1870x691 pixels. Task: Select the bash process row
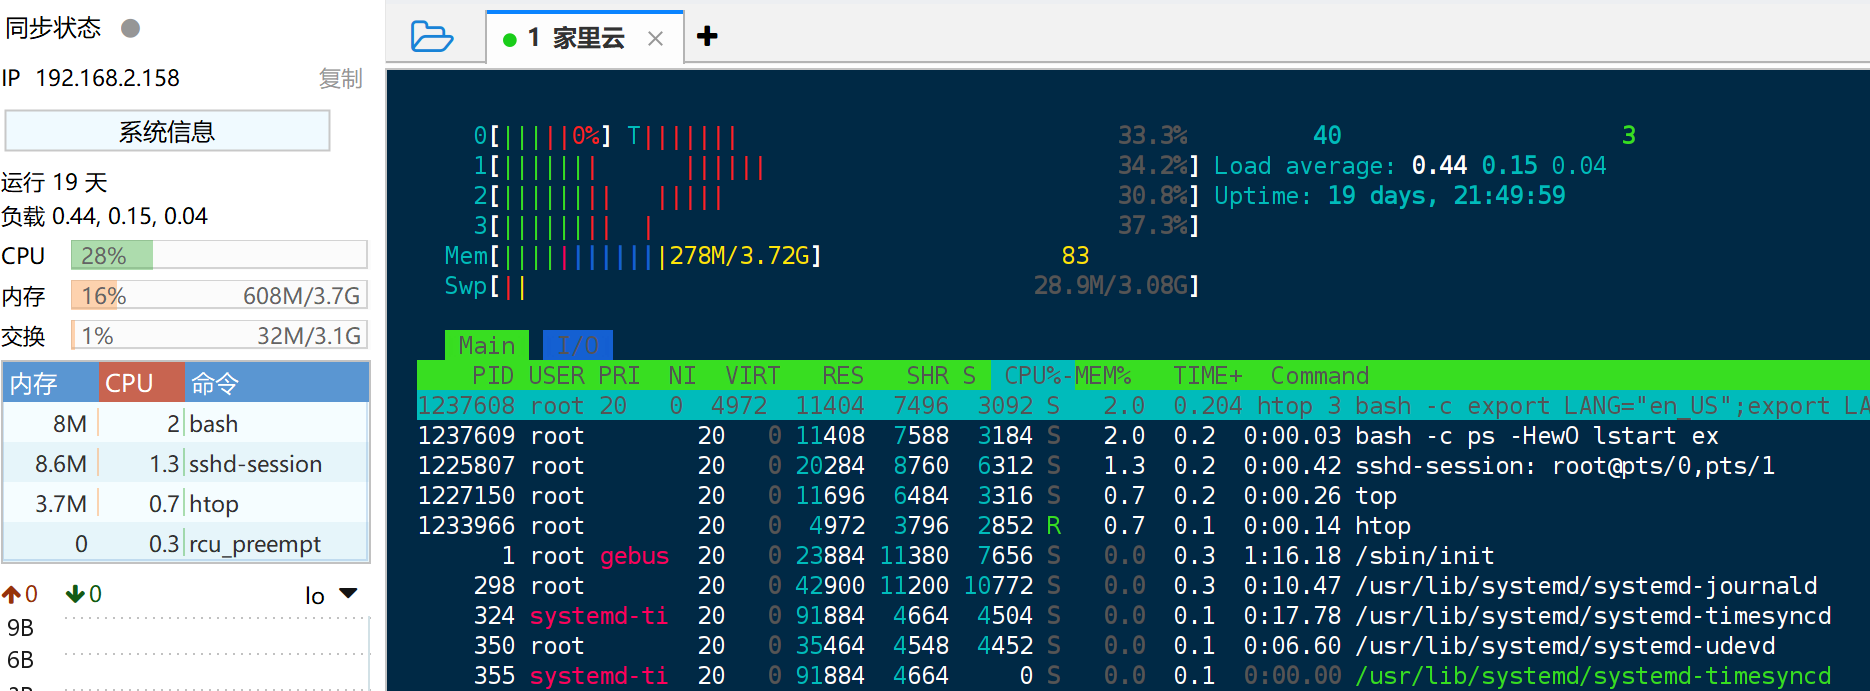coord(186,423)
